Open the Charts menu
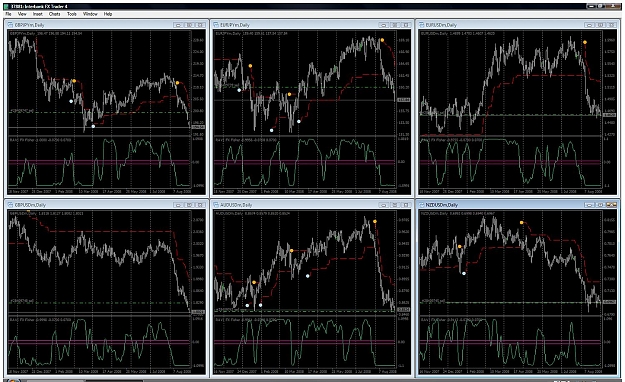This screenshot has width=625, height=382. [54, 14]
